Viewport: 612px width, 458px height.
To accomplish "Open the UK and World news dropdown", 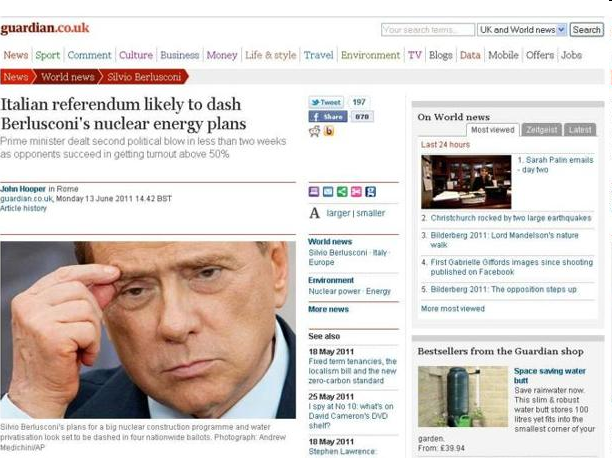I will (x=522, y=30).
